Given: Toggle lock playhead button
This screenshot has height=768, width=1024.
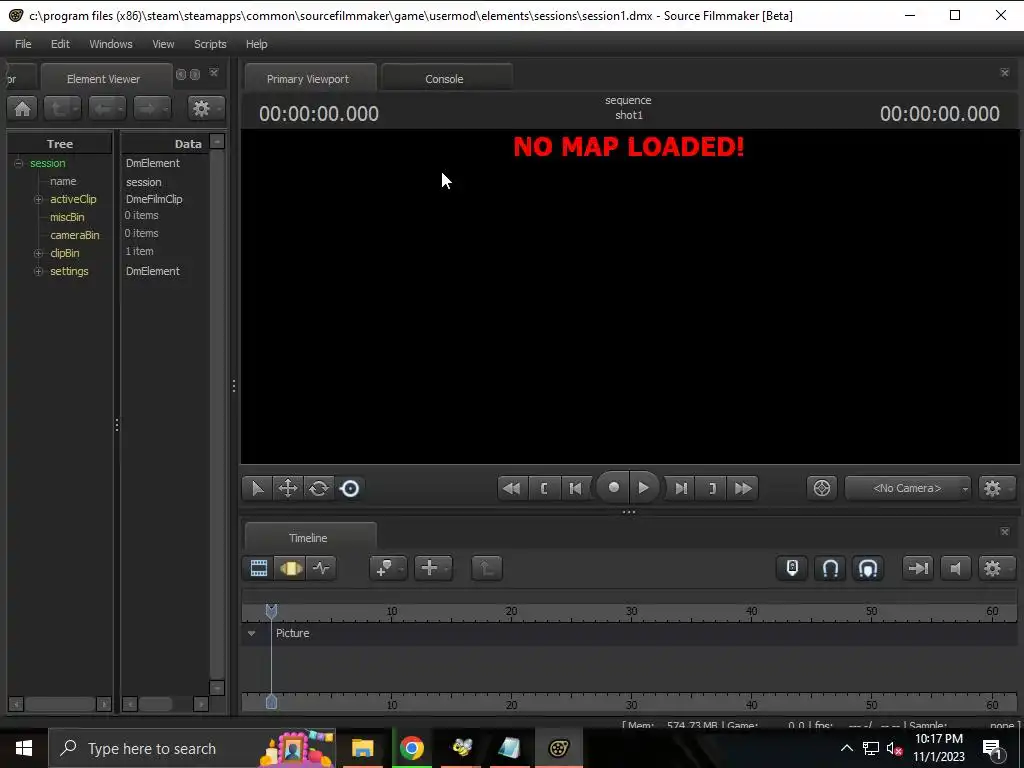Looking at the screenshot, I should pyautogui.click(x=792, y=568).
